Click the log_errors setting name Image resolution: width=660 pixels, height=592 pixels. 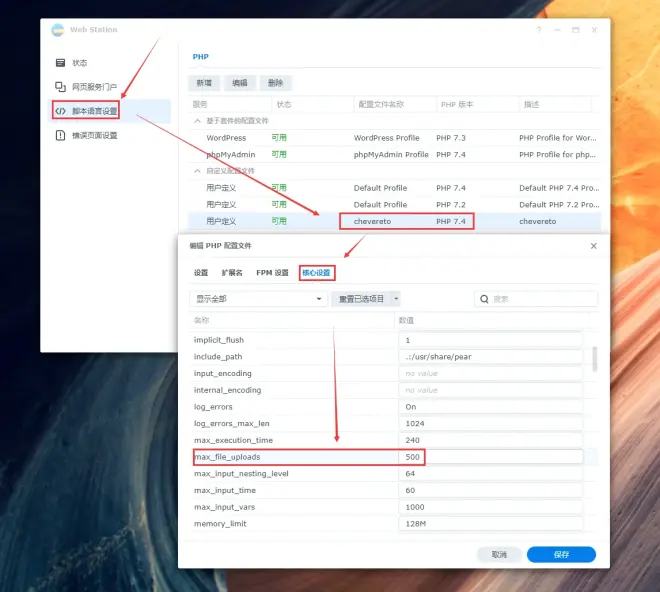[213, 407]
